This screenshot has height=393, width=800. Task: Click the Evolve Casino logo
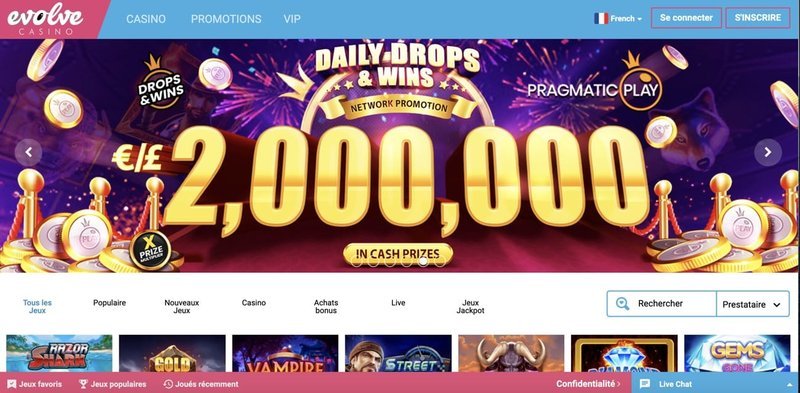(x=45, y=19)
